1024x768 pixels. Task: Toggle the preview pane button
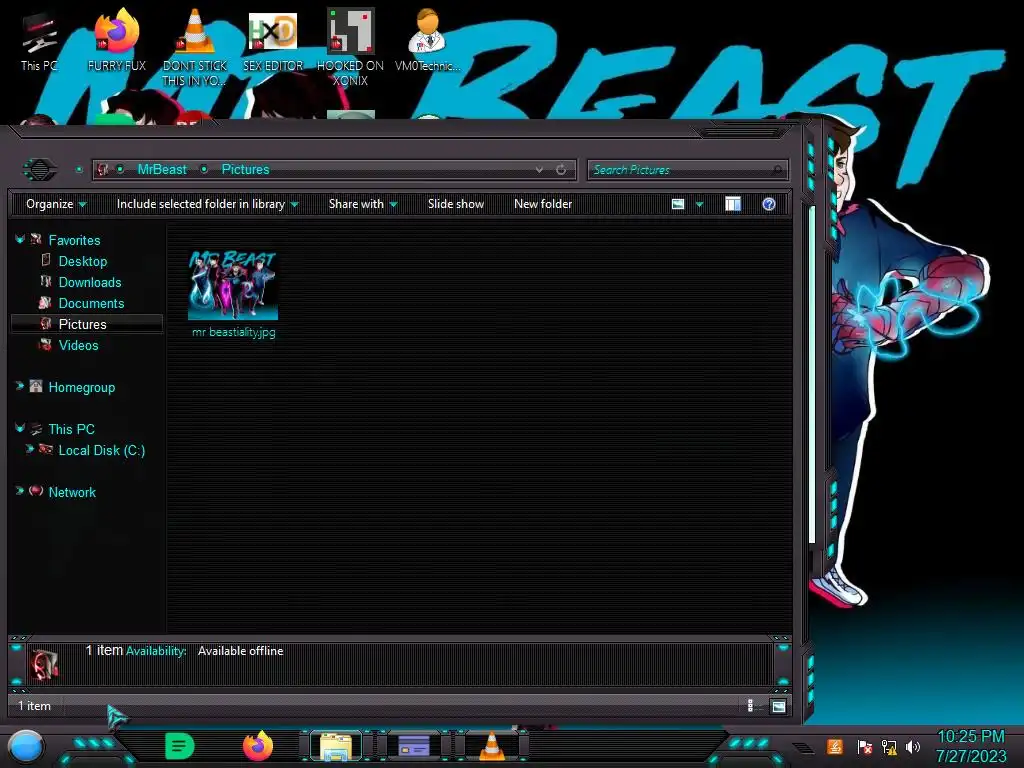pos(733,204)
